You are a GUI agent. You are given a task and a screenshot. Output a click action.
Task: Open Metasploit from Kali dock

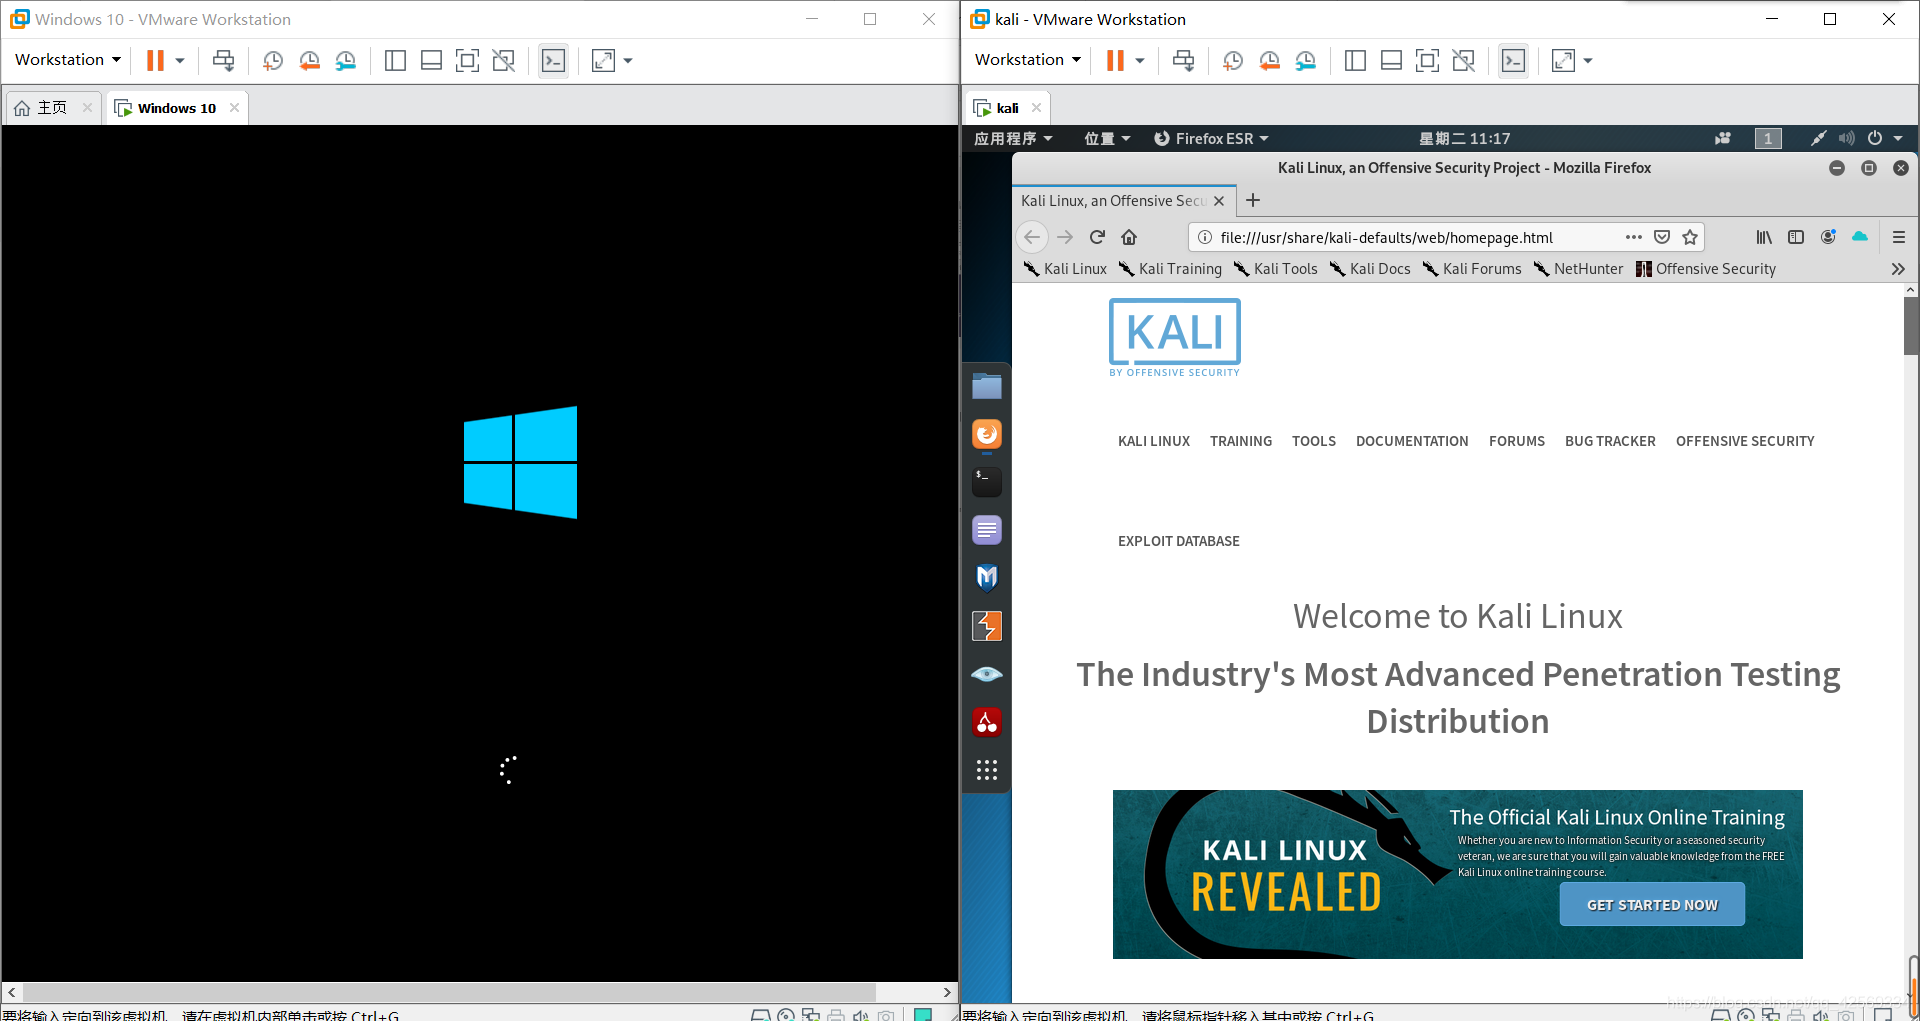click(x=987, y=578)
